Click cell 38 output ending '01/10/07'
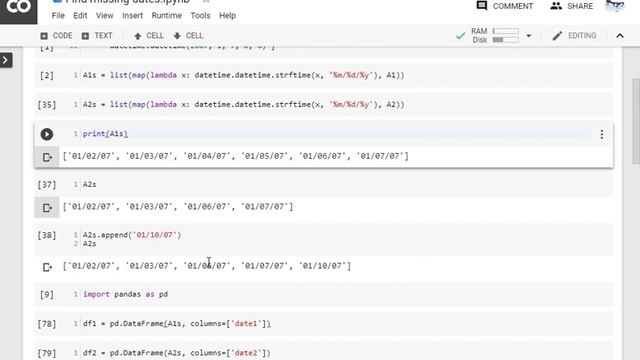Screen dimensions: 640x360 207,266
